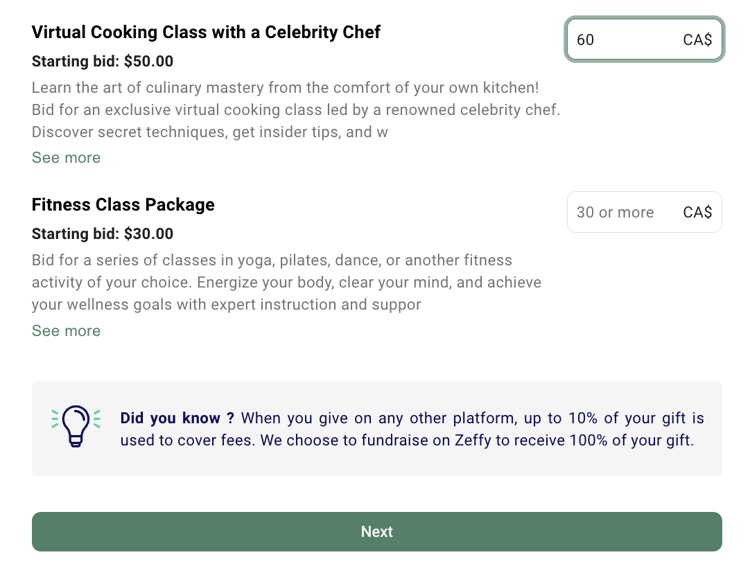Screen dimensions: 750x575
Task: Click CA$ label in the fitness bid box
Action: (697, 212)
